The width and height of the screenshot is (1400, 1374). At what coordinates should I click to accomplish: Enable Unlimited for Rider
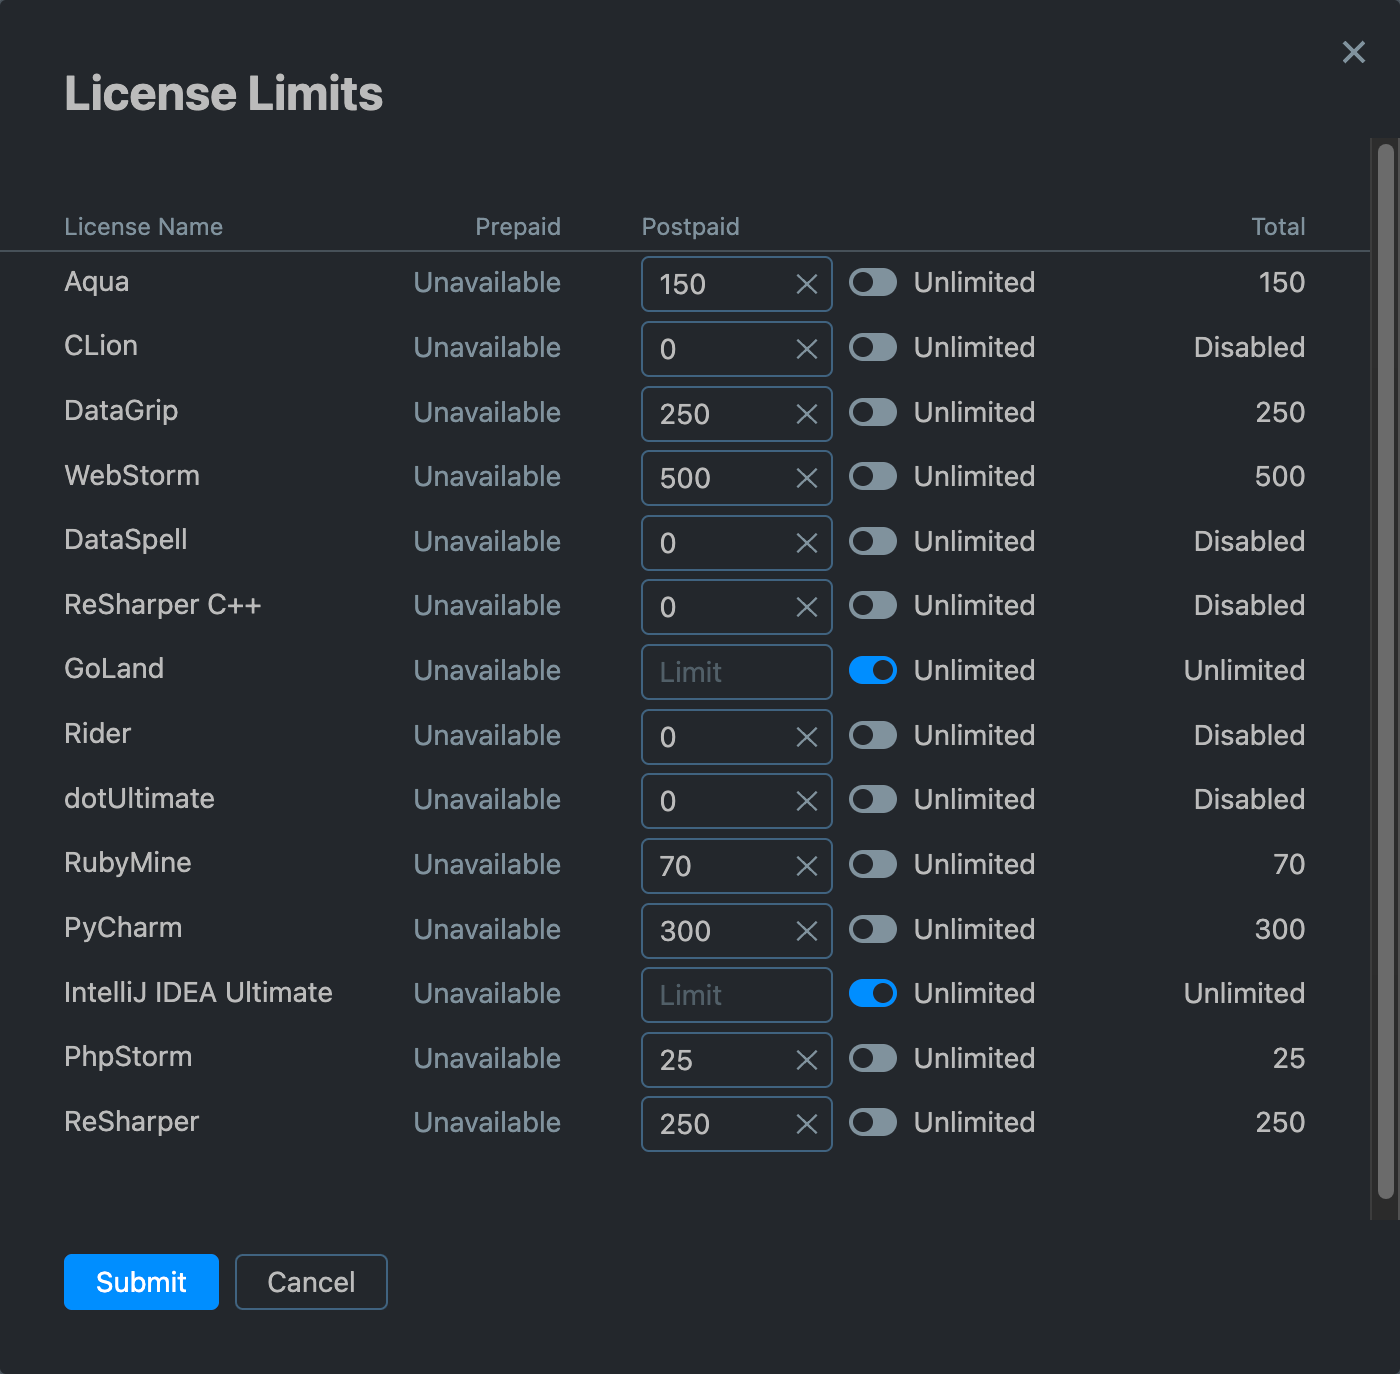click(x=872, y=736)
